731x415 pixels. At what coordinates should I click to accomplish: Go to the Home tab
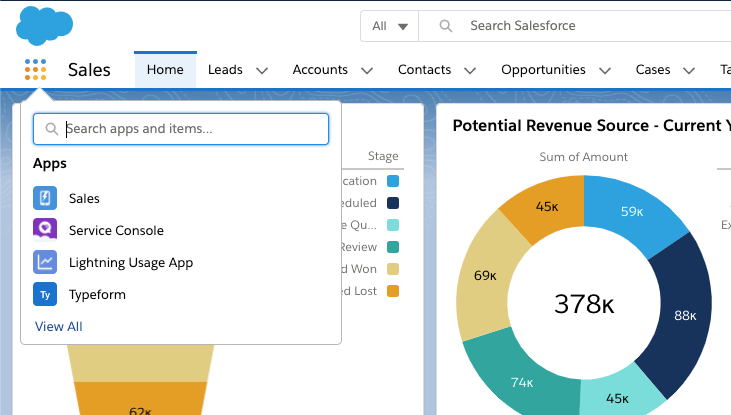coord(165,69)
